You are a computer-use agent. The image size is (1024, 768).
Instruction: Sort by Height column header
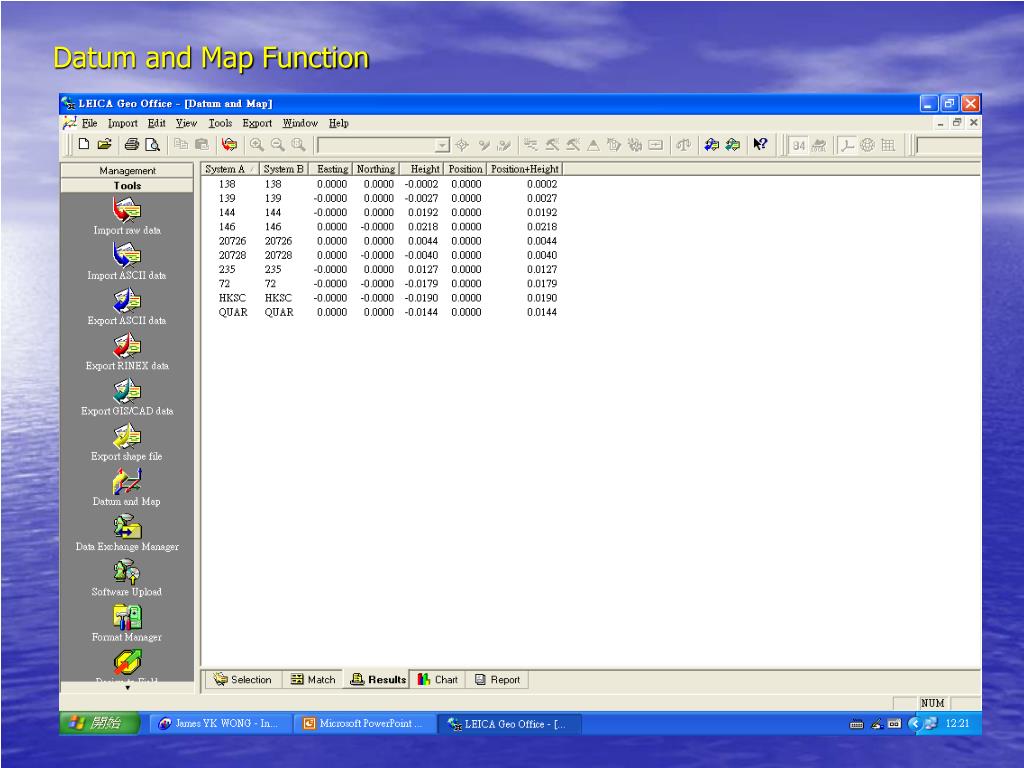click(x=421, y=169)
